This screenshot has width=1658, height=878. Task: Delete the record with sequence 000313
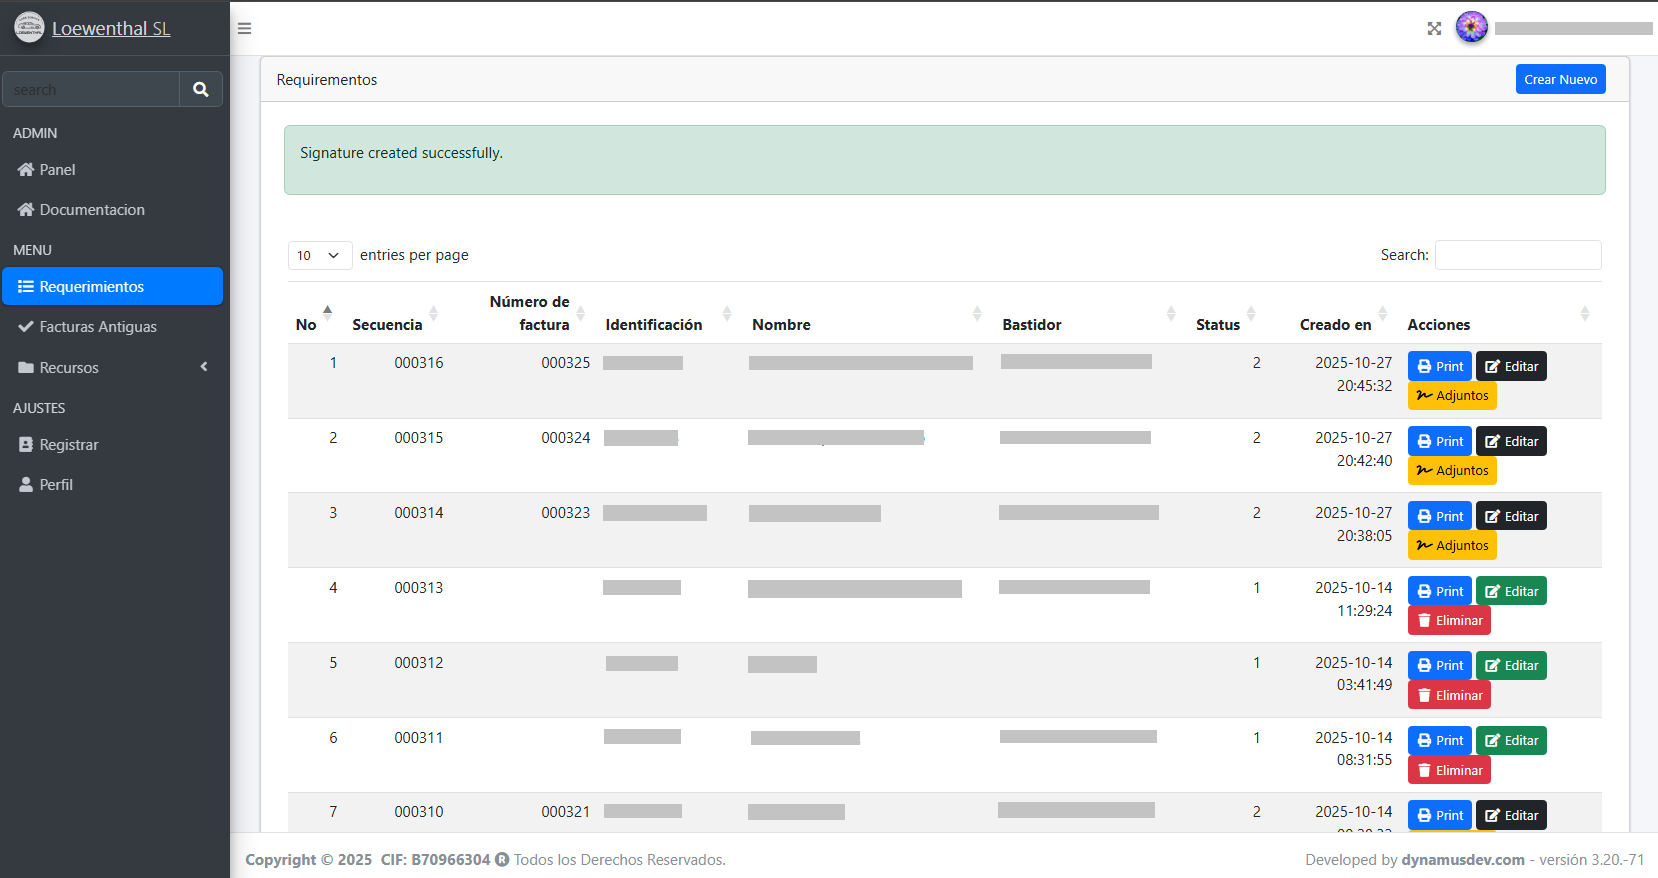click(x=1449, y=621)
